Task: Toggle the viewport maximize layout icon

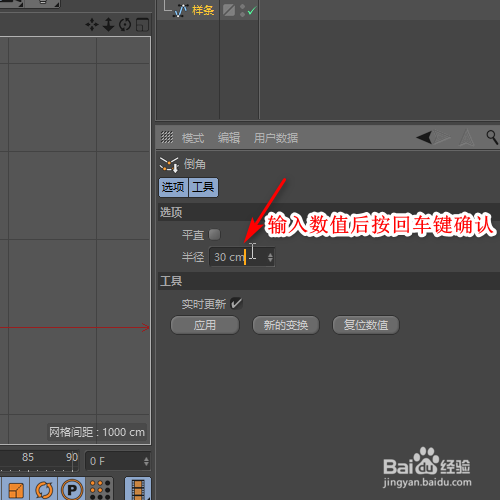Action: (142, 25)
